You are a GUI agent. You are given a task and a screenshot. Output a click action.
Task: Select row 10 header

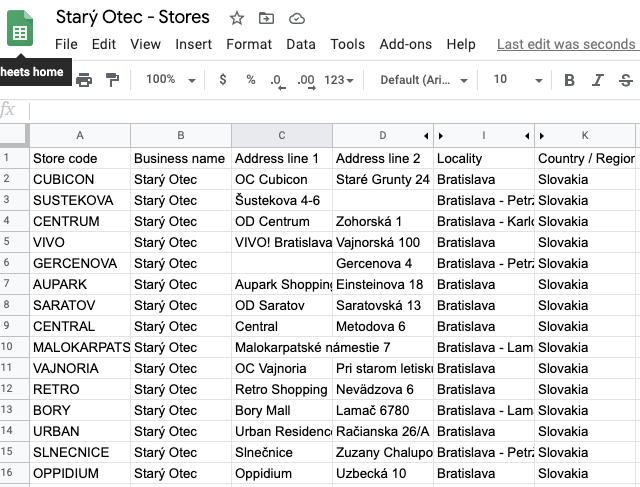(x=14, y=347)
